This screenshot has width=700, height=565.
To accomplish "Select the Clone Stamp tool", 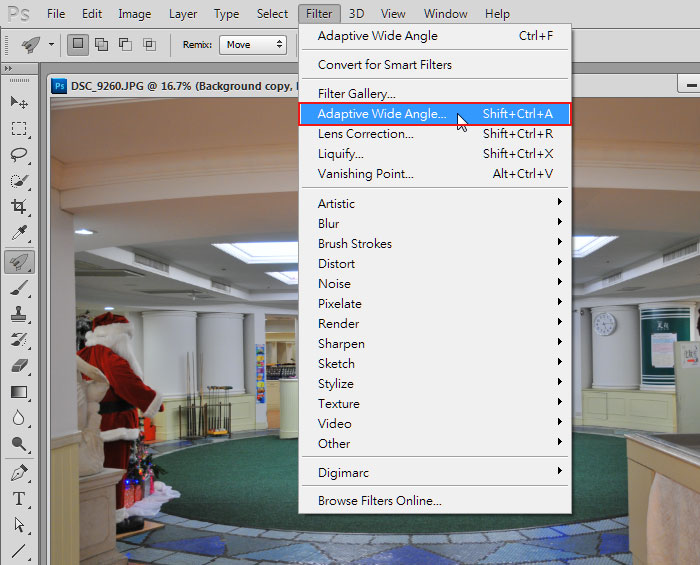I will pos(19,314).
